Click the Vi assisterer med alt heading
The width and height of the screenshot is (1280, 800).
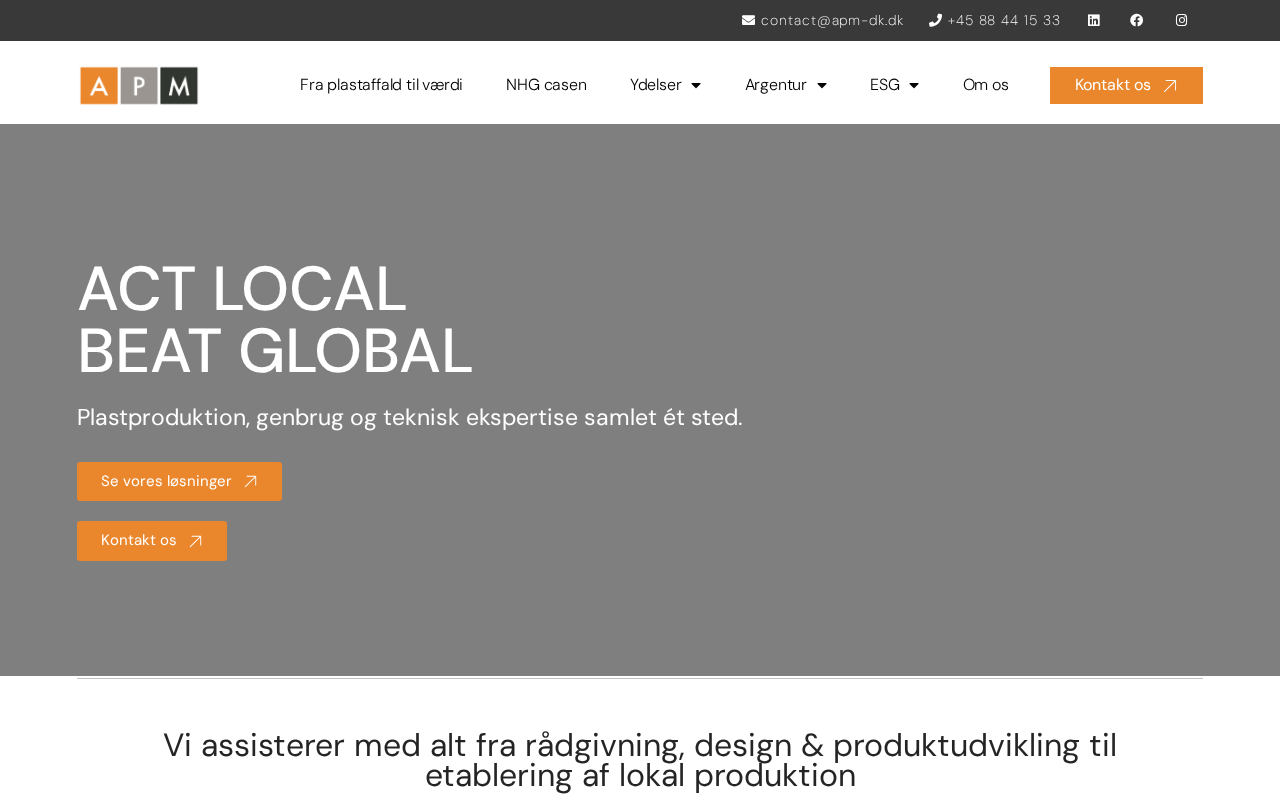(640, 760)
